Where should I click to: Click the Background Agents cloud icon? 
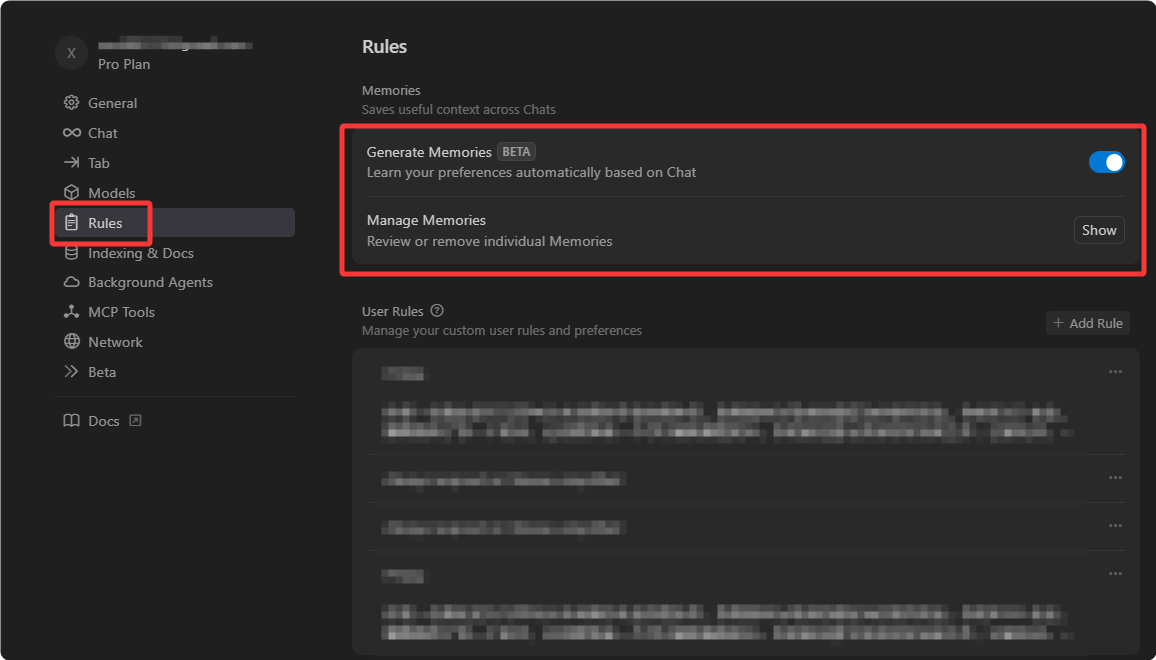(72, 282)
